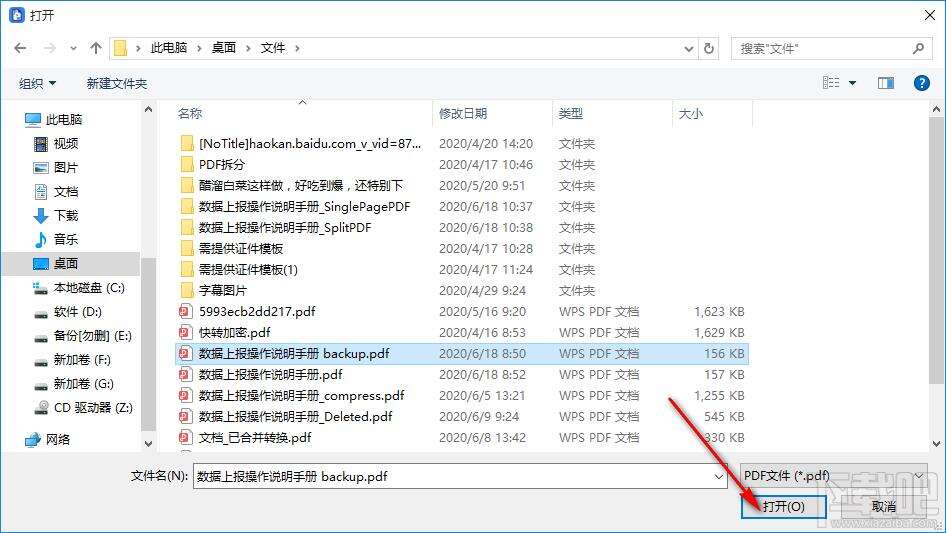Go back with the left arrow
This screenshot has width=946, height=533.
click(x=21, y=48)
